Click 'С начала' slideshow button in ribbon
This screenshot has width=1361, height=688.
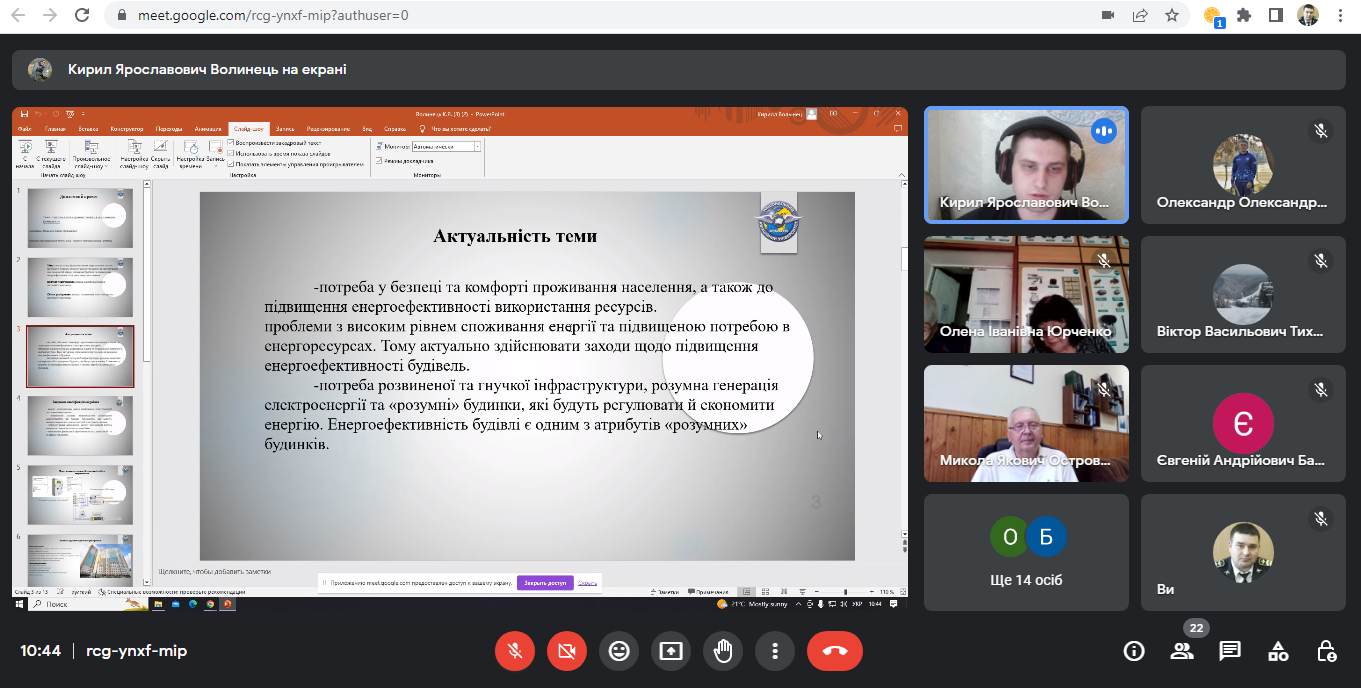[x=25, y=155]
